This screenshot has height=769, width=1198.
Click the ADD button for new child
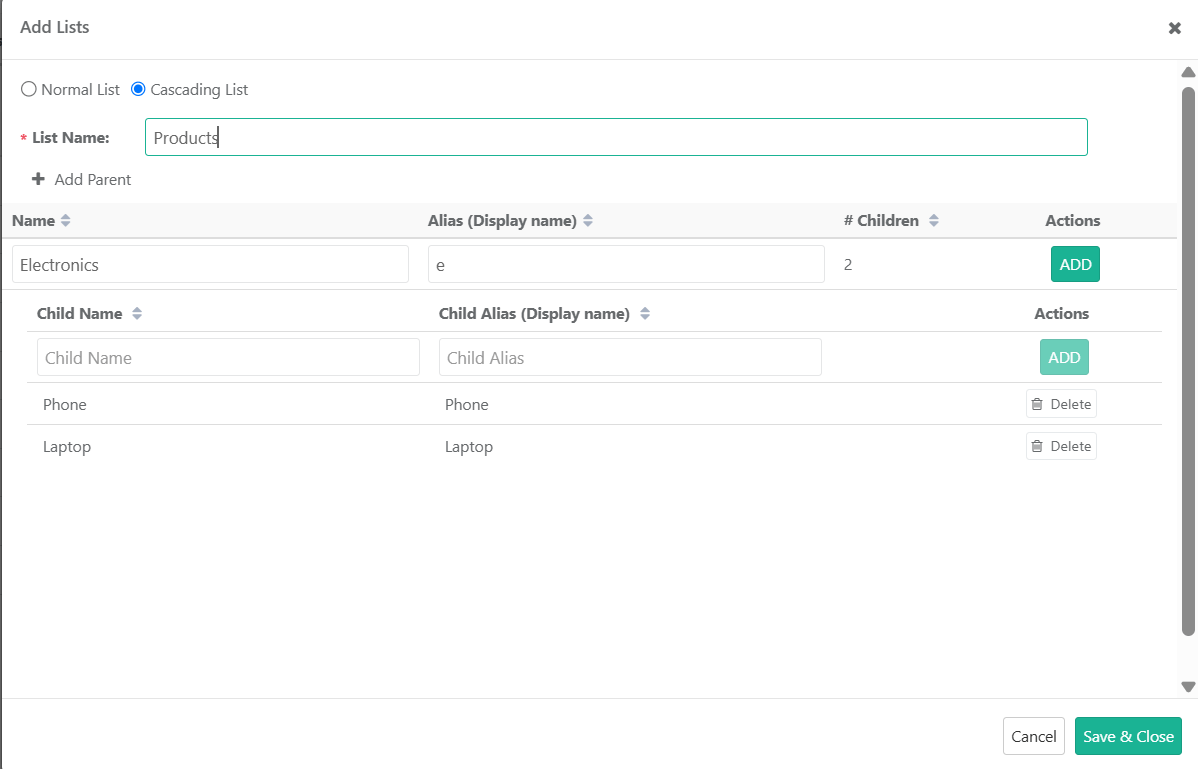(x=1064, y=357)
